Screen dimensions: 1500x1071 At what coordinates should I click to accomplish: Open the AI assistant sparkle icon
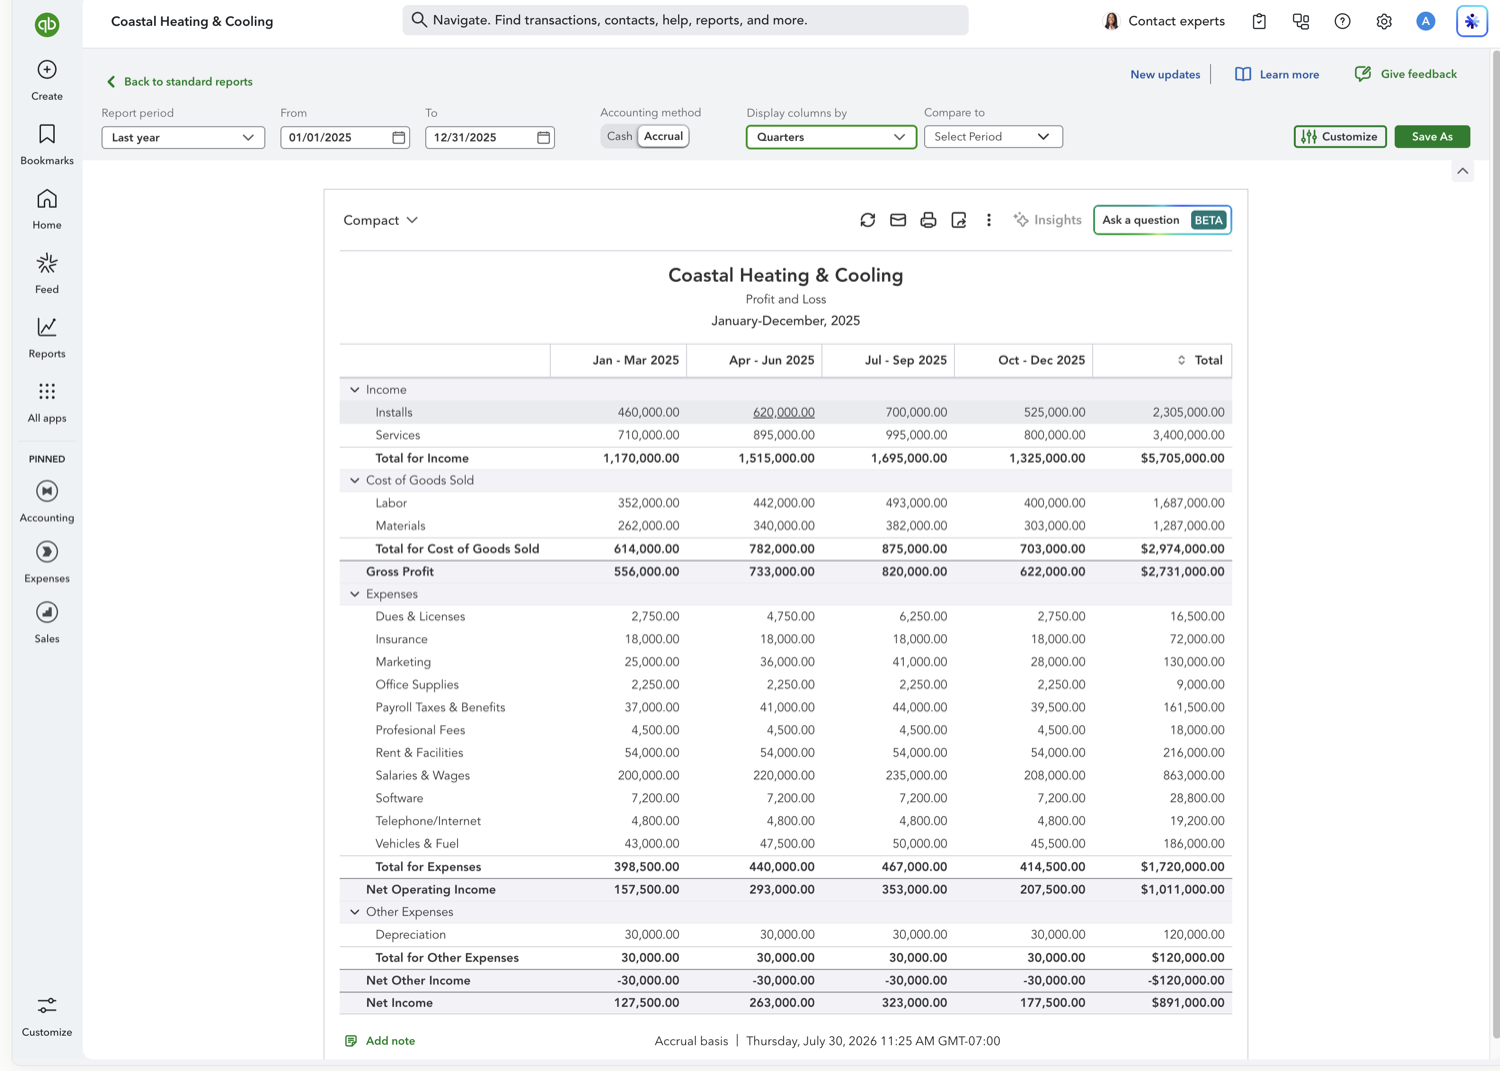point(1472,21)
